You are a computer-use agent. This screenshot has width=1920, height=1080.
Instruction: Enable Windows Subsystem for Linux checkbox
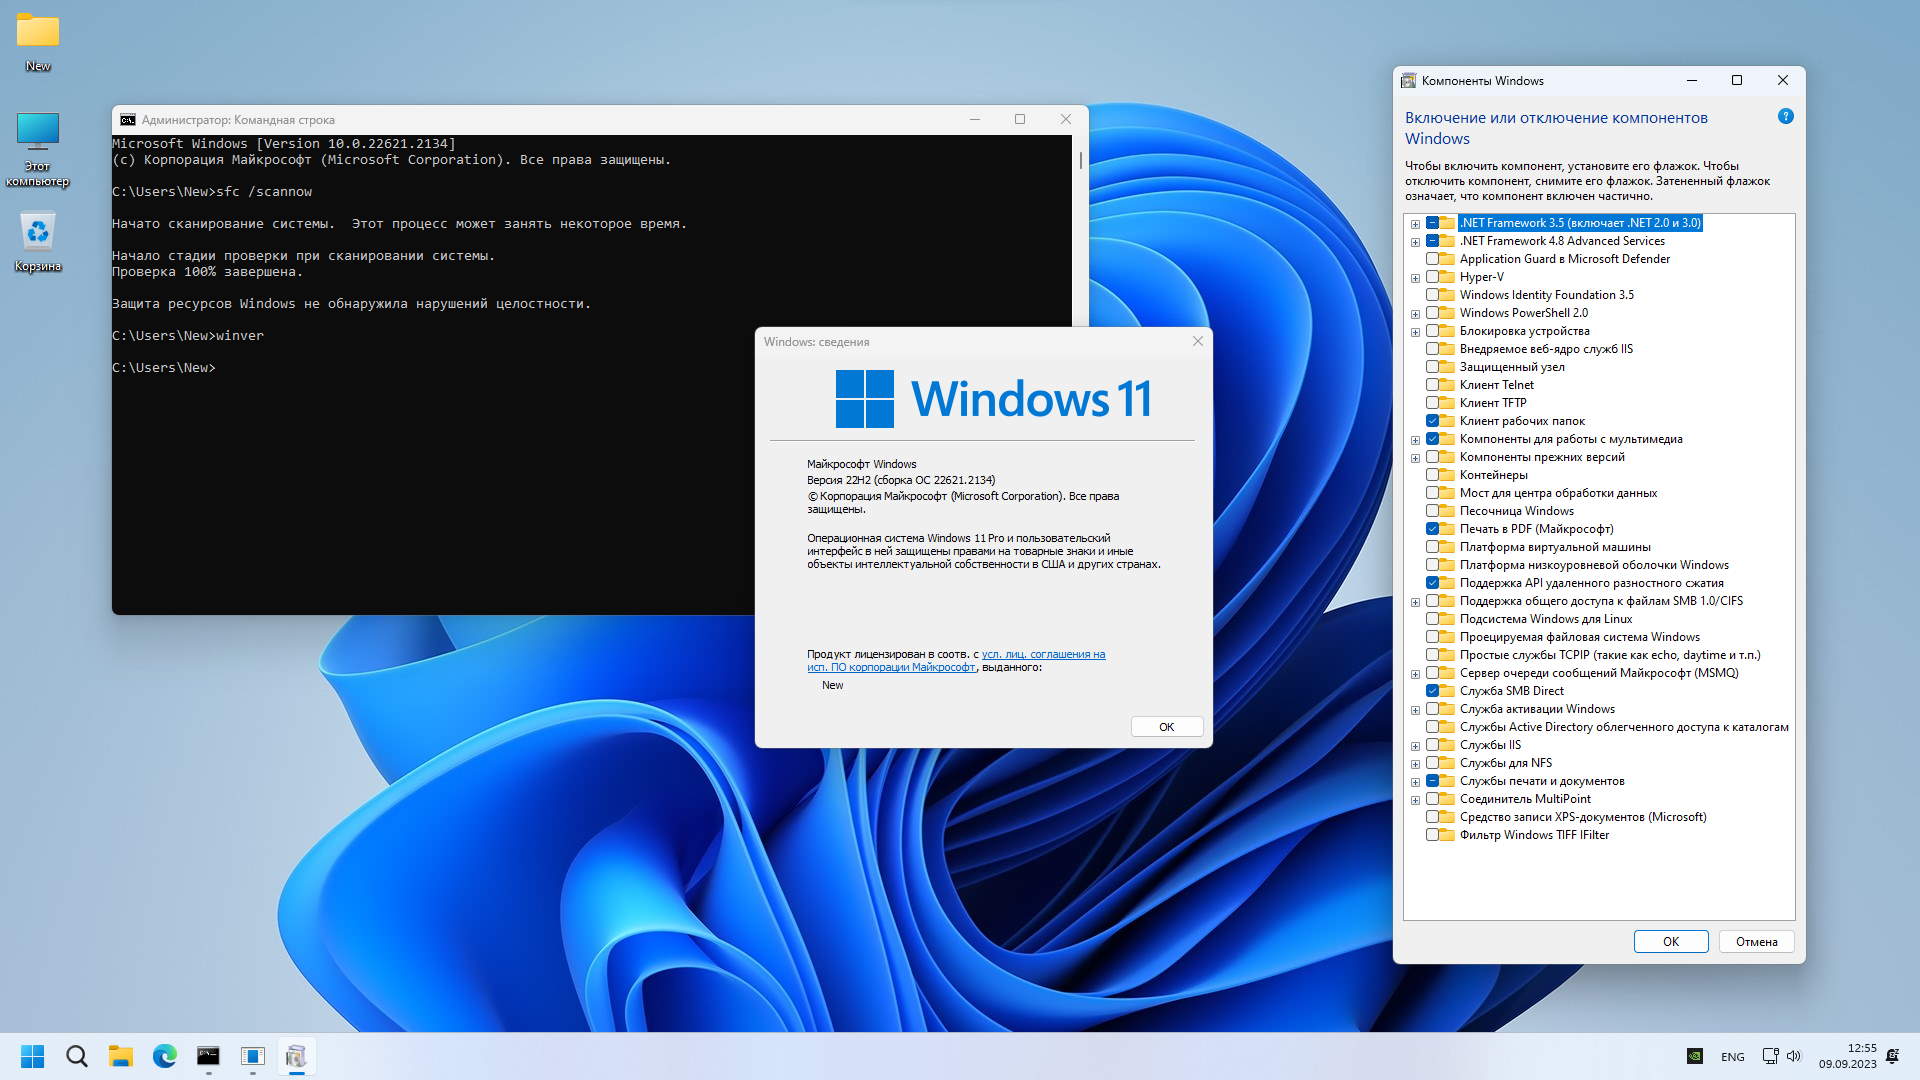coord(1432,619)
